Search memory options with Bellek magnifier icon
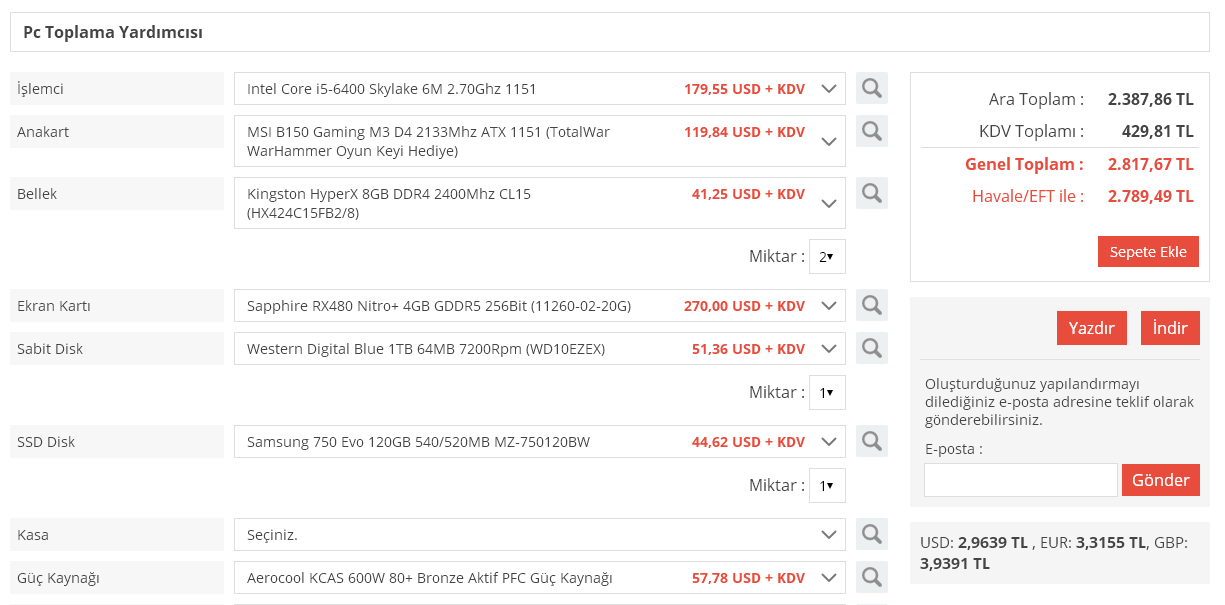The width and height of the screenshot is (1225, 605). [872, 193]
